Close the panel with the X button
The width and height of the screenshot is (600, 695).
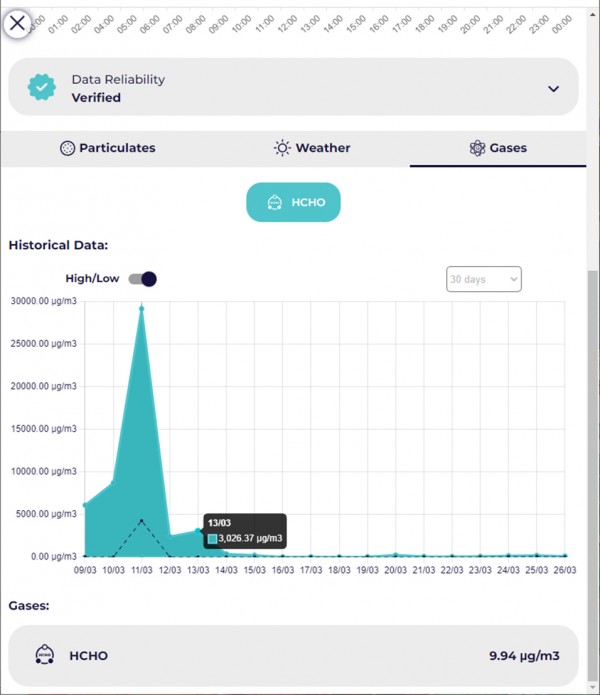[x=18, y=22]
